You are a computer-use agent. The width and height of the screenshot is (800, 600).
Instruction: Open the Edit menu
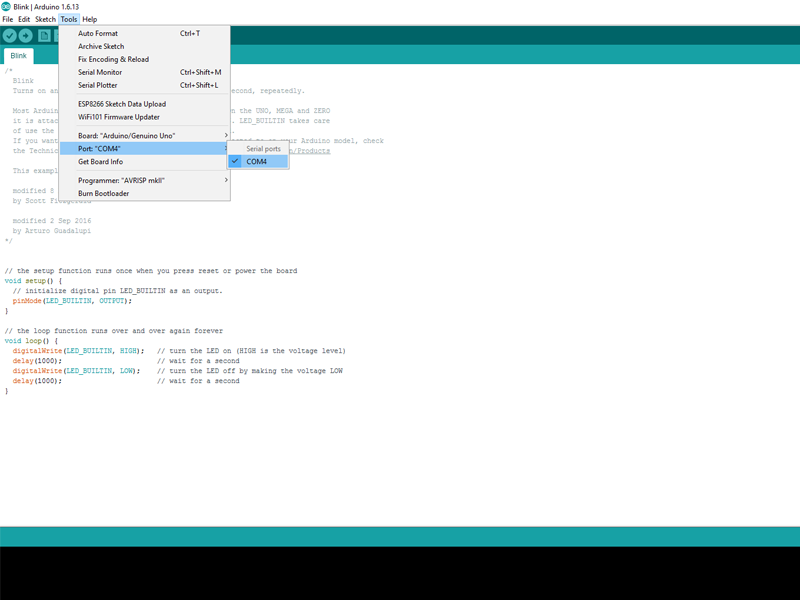point(24,19)
